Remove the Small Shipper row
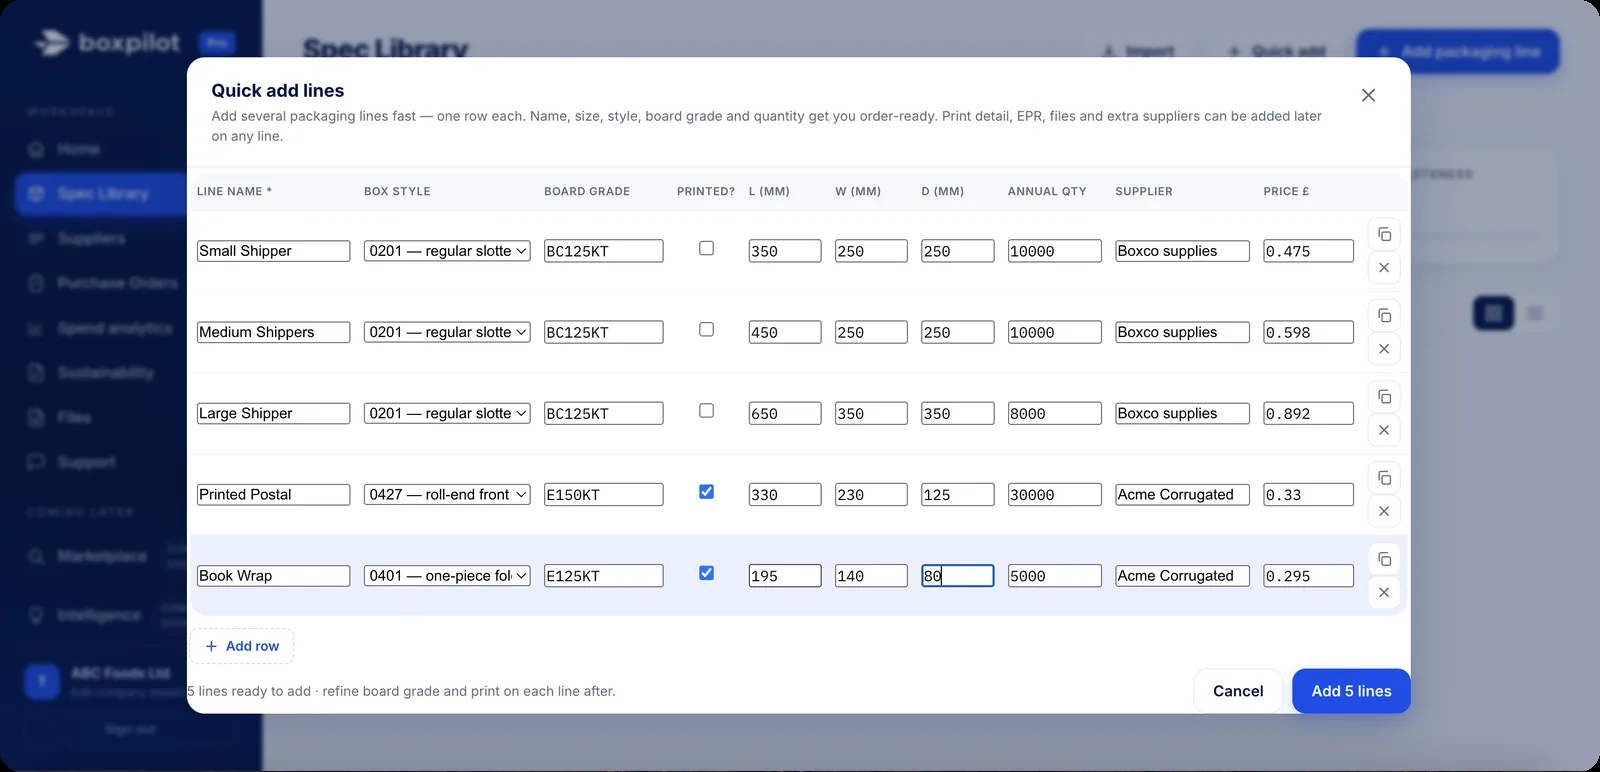Image resolution: width=1600 pixels, height=772 pixels. [1384, 268]
